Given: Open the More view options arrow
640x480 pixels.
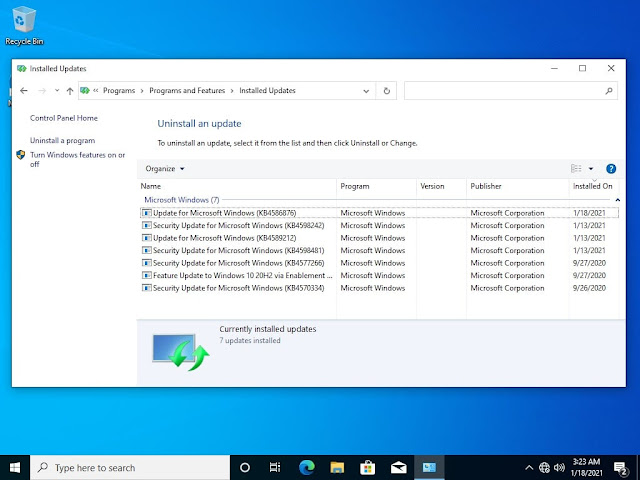Looking at the screenshot, I should (x=591, y=169).
